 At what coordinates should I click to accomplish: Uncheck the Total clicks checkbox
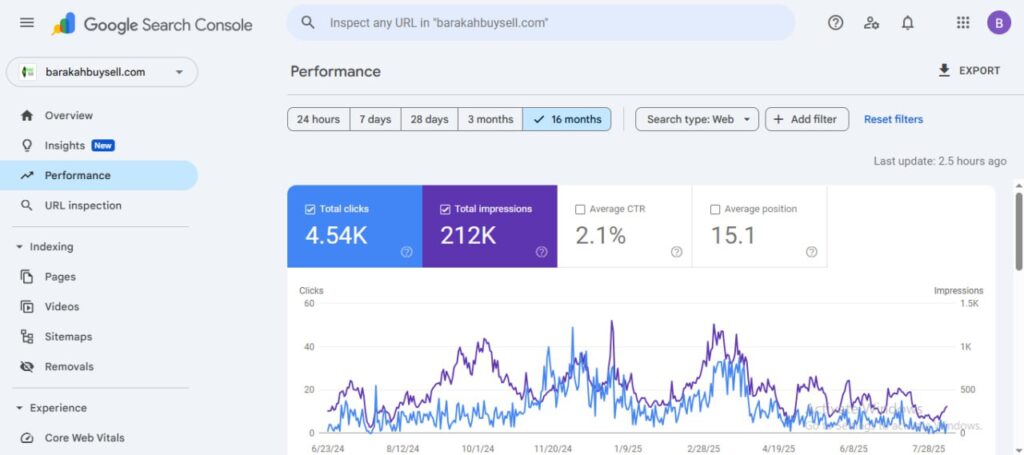(310, 210)
